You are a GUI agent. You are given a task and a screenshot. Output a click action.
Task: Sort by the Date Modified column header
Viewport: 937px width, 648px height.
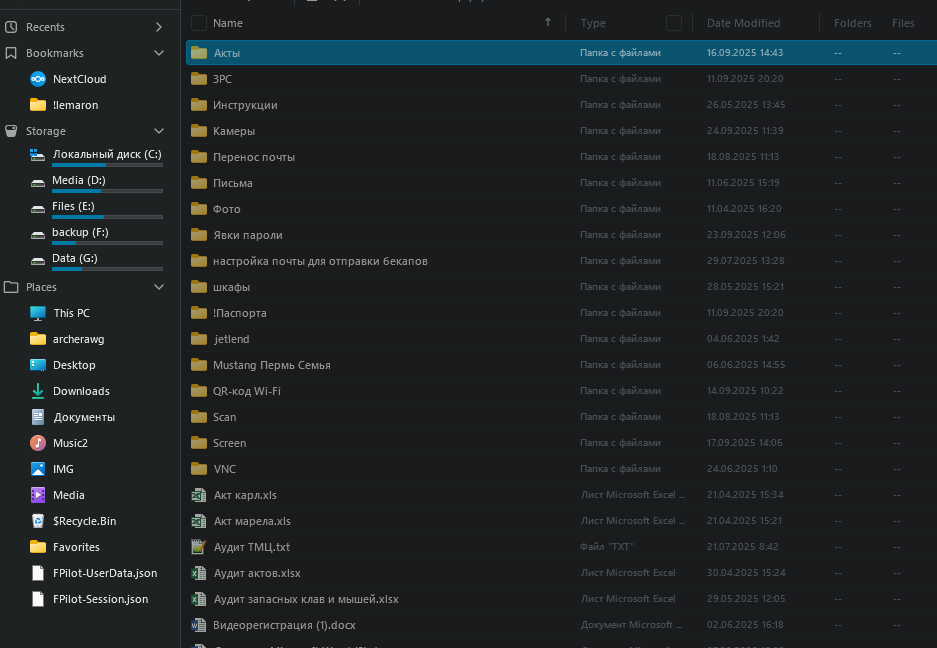[x=743, y=23]
